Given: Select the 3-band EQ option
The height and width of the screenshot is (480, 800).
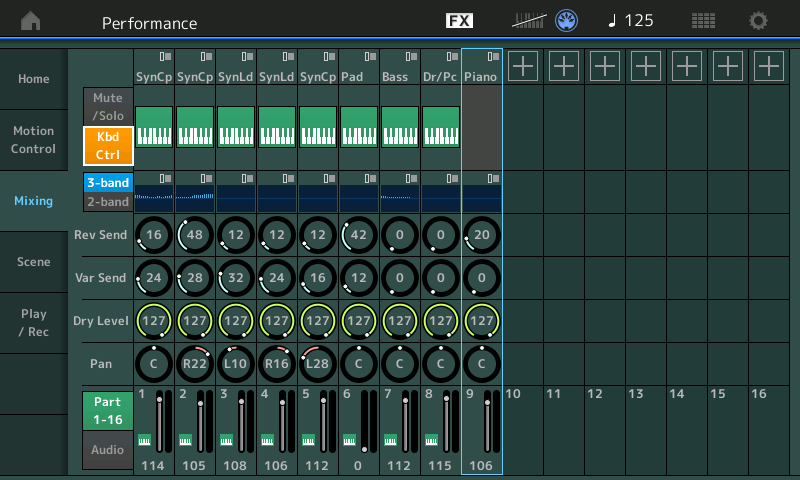Looking at the screenshot, I should click(x=108, y=183).
